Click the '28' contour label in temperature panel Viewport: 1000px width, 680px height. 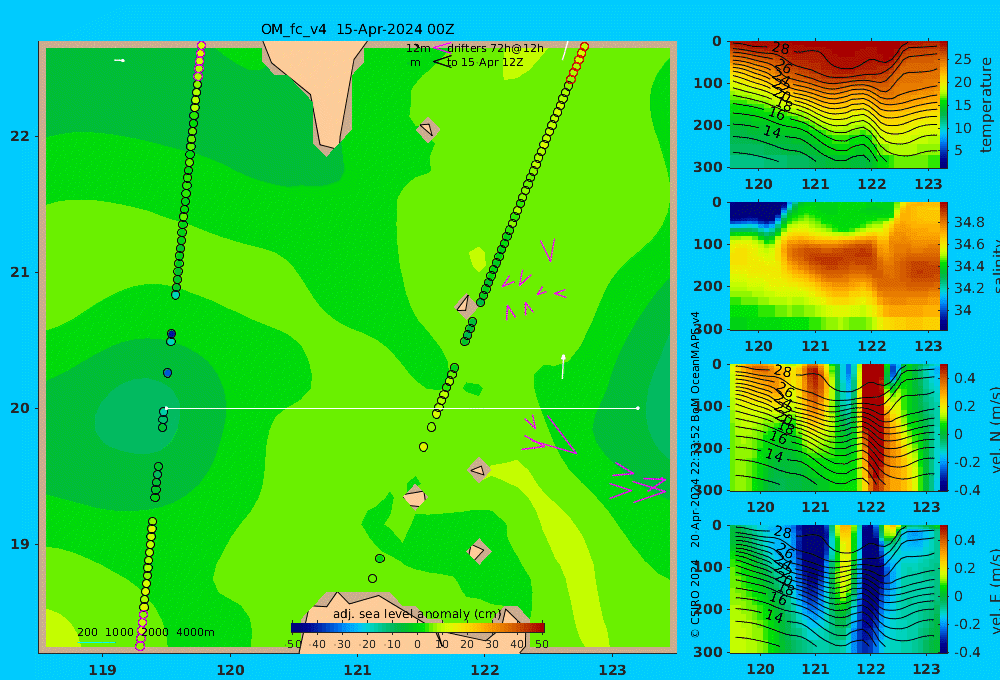[781, 48]
